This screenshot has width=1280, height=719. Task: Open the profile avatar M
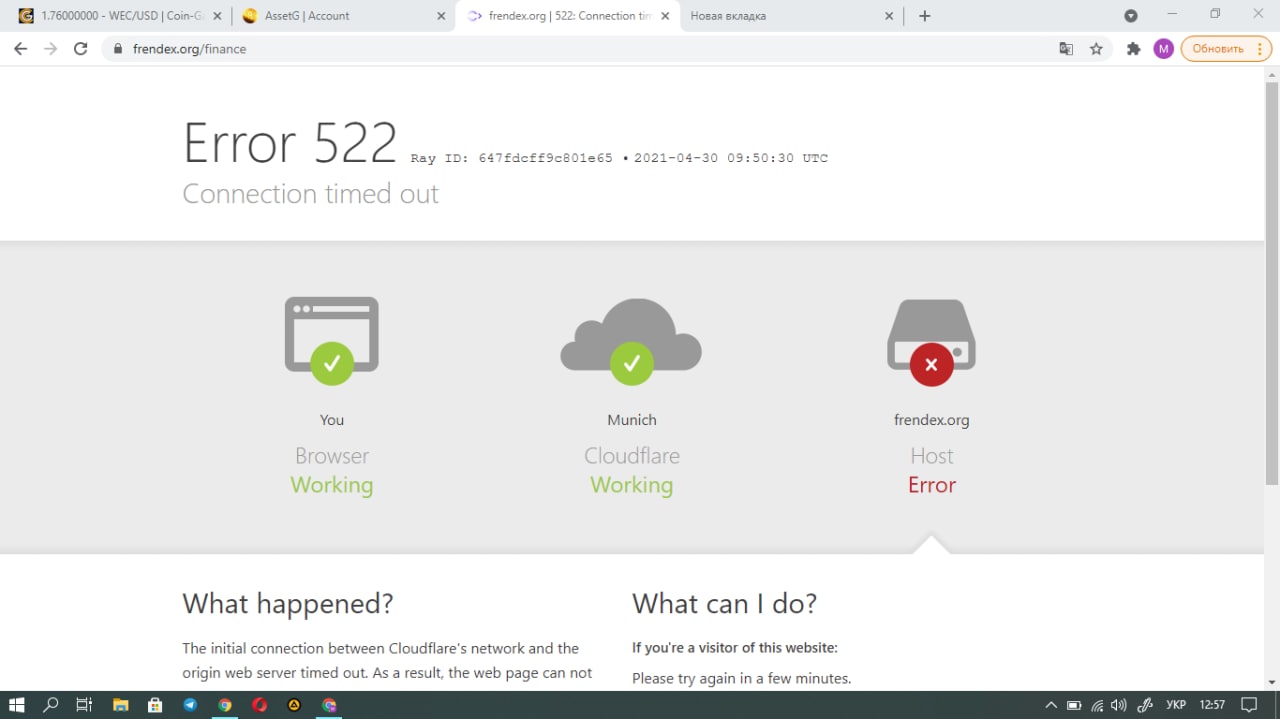tap(1163, 49)
